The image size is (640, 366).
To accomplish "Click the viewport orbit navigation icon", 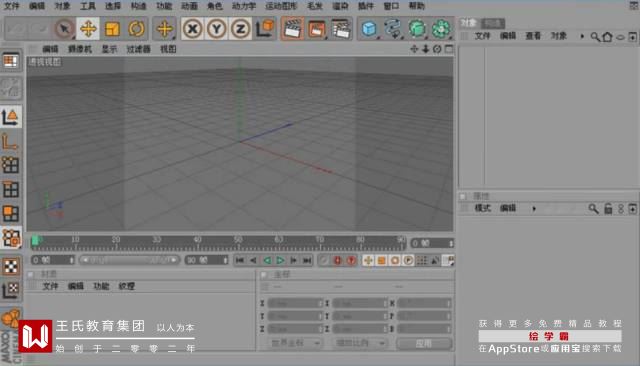I will 437,49.
